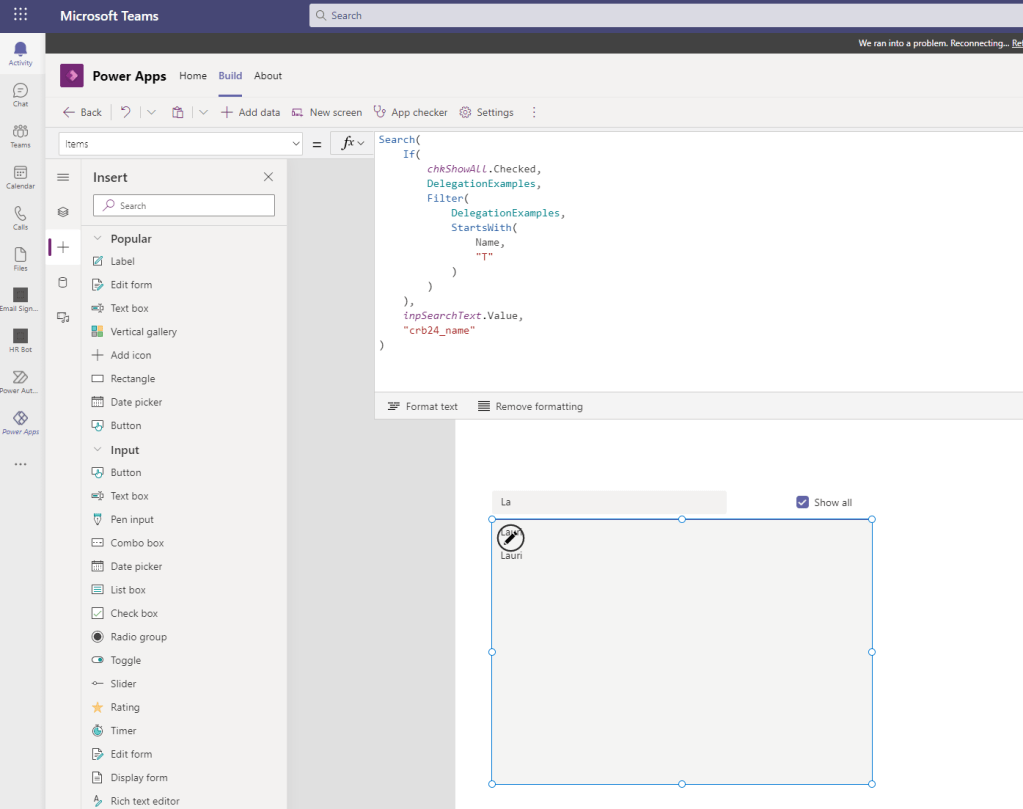1023x809 pixels.
Task: Click the Data cylinder icon in the side rail
Action: click(63, 282)
